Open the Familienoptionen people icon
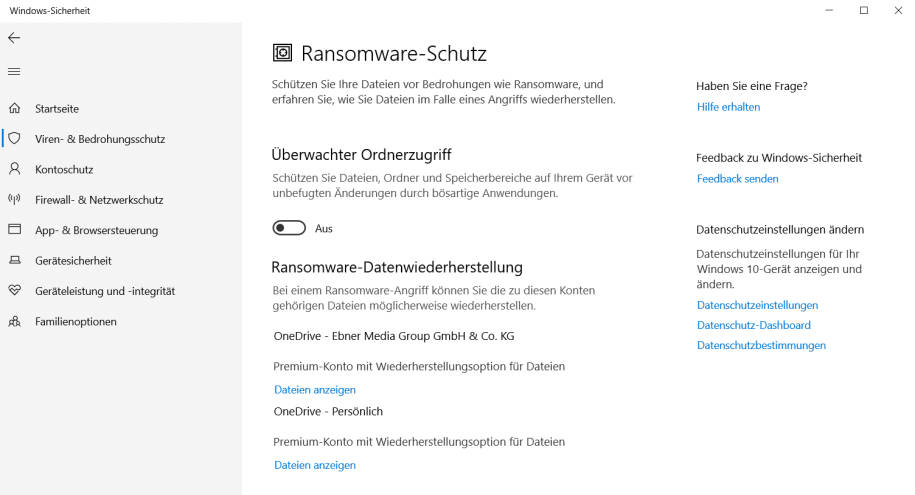 [15, 321]
